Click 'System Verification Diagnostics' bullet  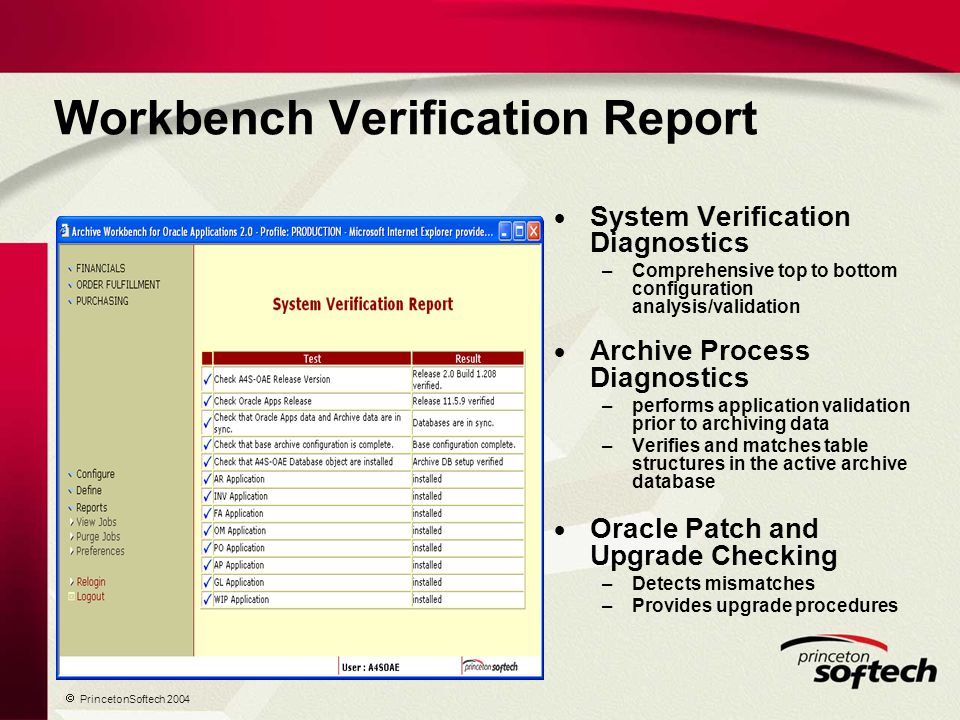(x=720, y=230)
